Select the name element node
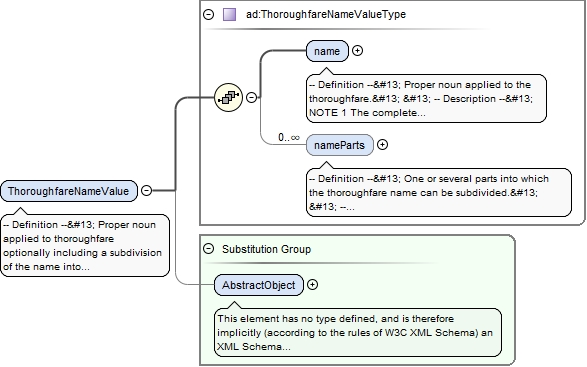 tap(327, 51)
